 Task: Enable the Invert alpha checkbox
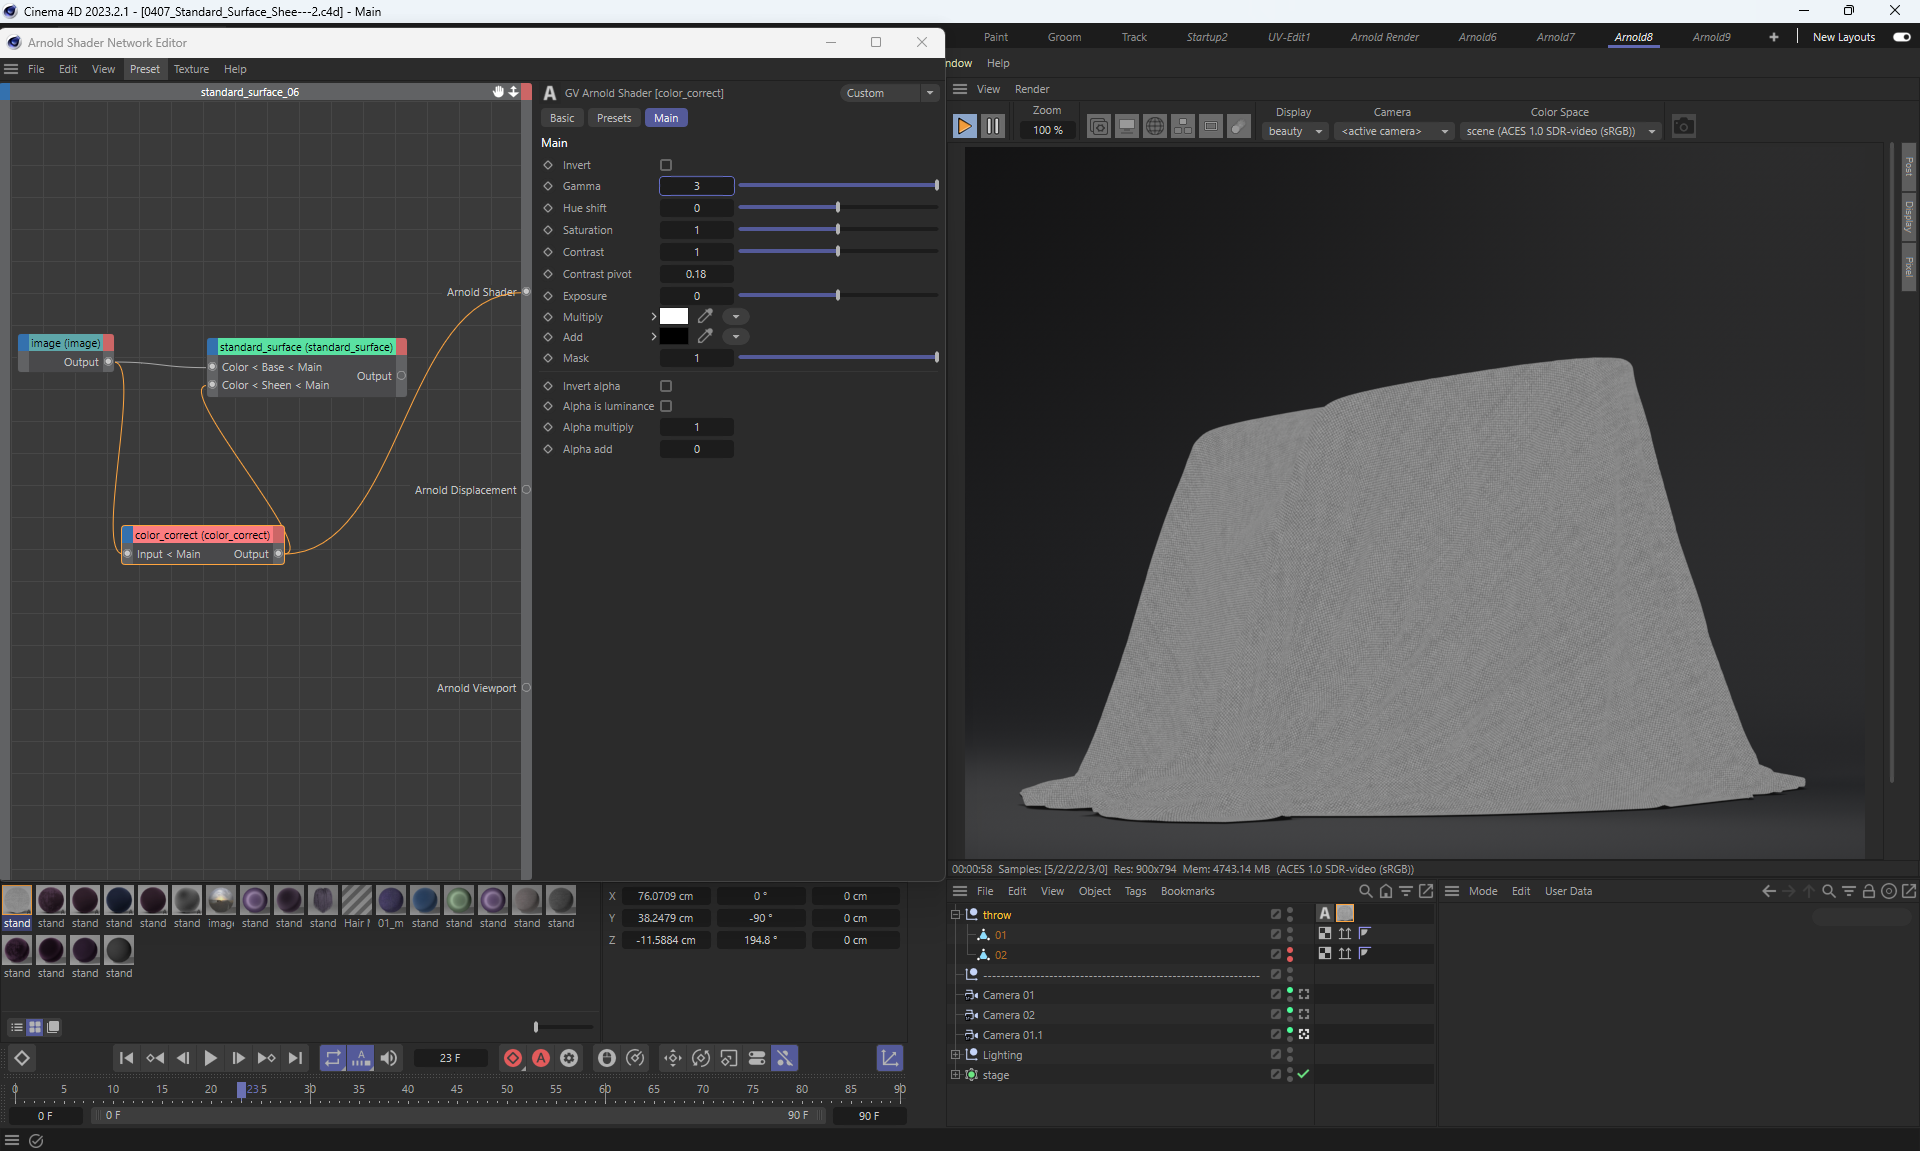[x=666, y=386]
